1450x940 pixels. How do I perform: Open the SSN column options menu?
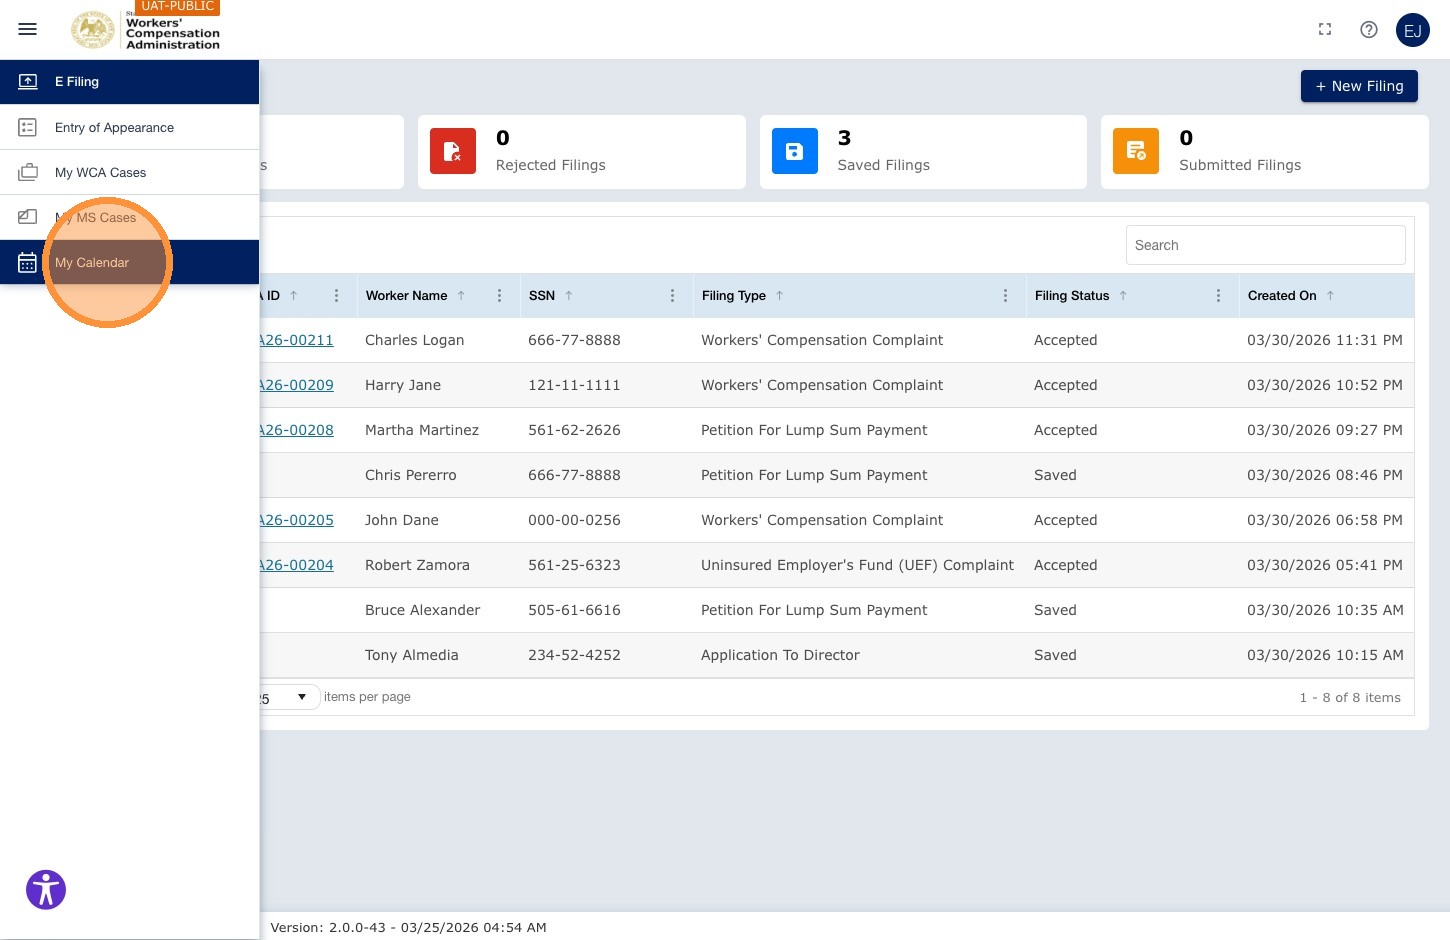pyautogui.click(x=672, y=296)
